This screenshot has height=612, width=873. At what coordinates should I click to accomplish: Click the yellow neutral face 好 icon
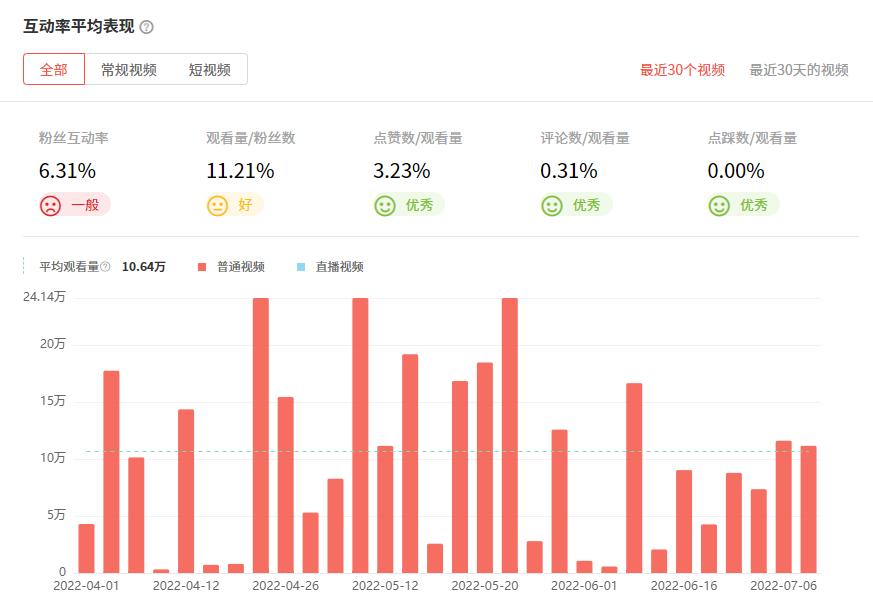(217, 205)
